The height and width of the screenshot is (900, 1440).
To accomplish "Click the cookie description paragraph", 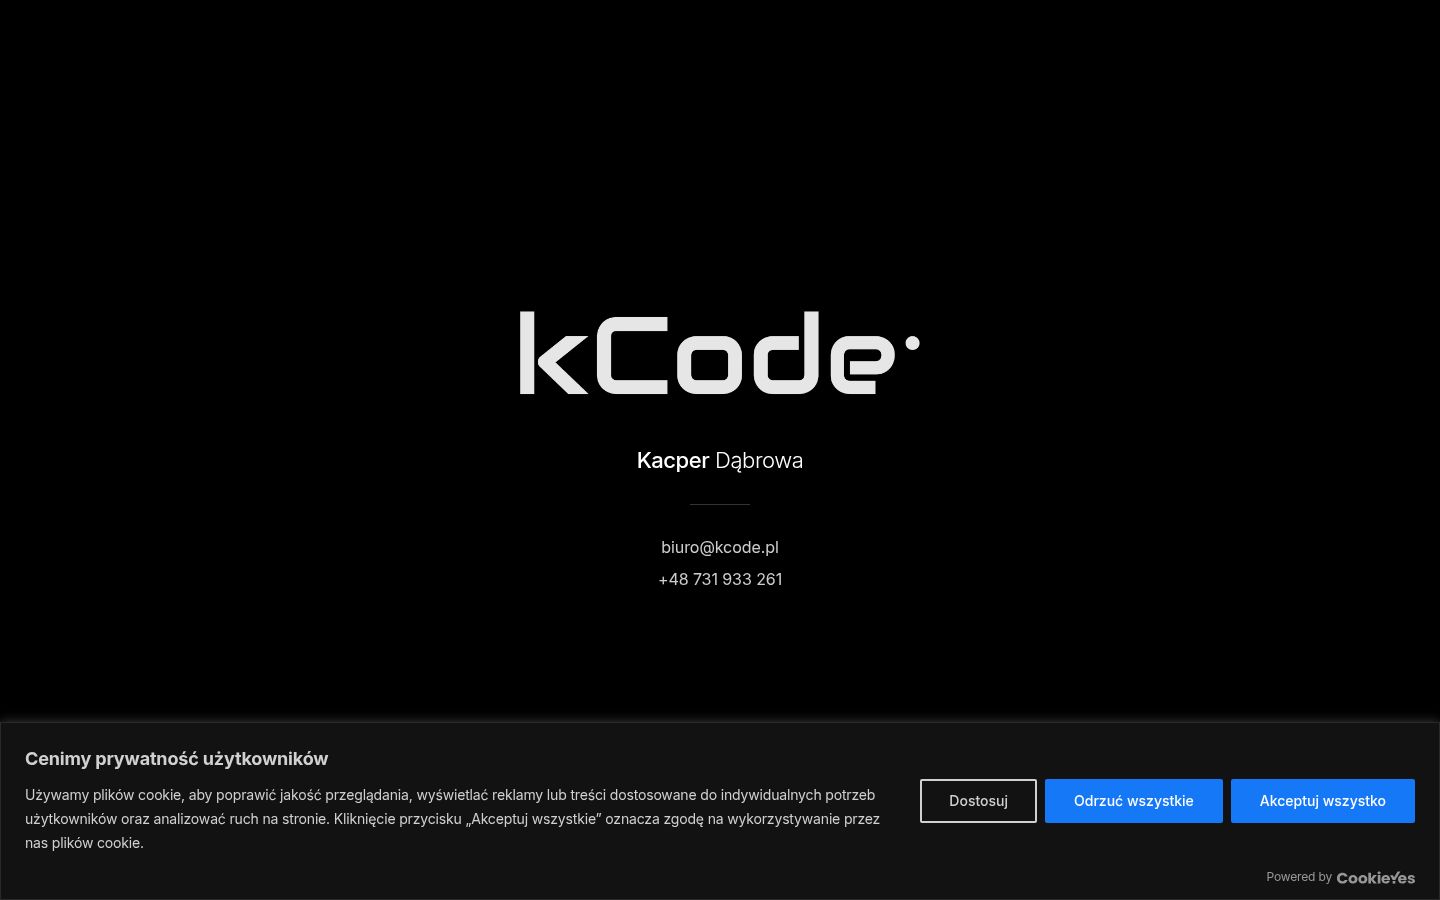I will tap(453, 819).
